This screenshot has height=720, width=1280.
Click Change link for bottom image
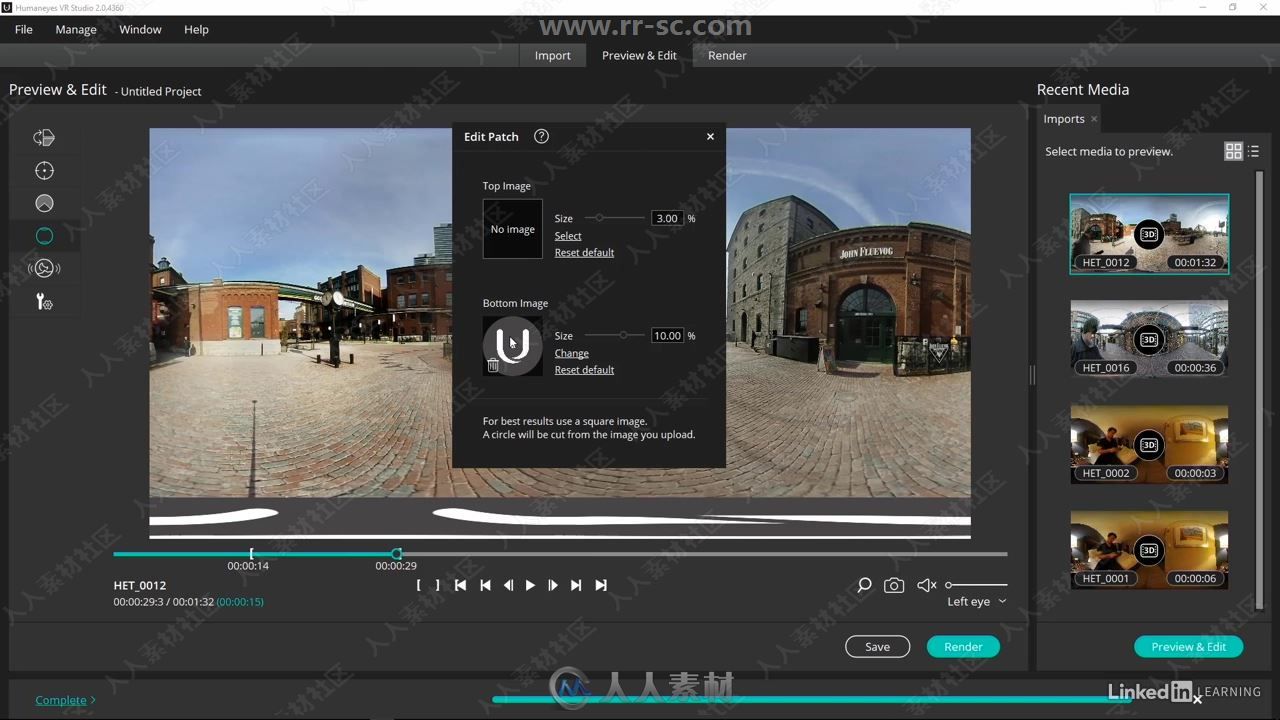pos(572,353)
